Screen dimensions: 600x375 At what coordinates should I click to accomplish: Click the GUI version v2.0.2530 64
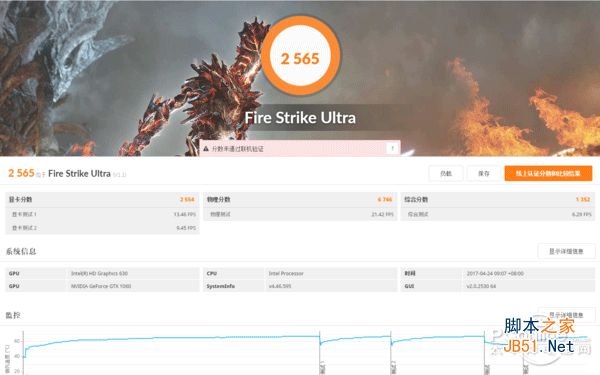coord(481,286)
